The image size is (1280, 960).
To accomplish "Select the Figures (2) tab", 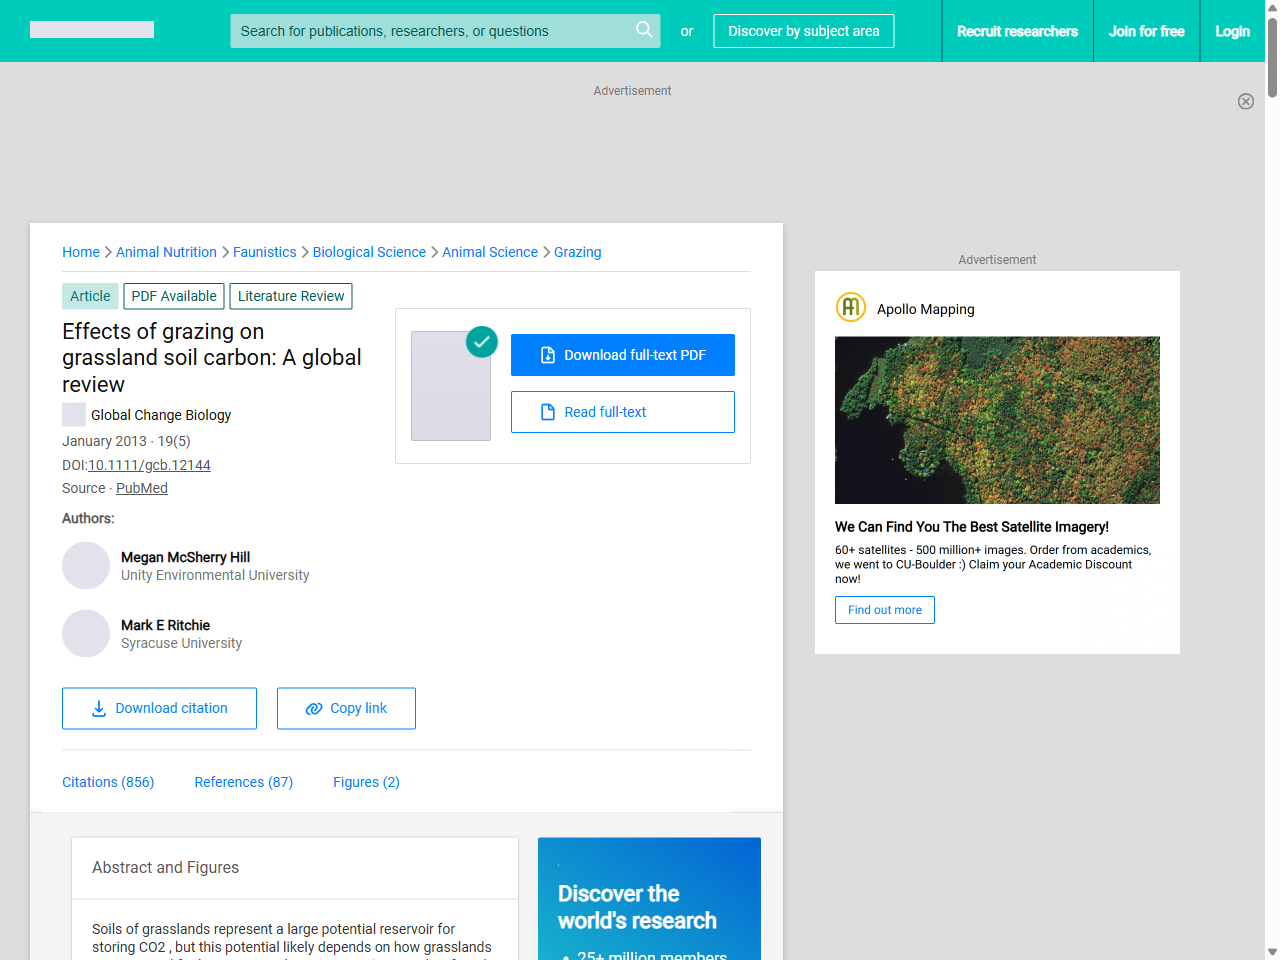I will (x=366, y=782).
